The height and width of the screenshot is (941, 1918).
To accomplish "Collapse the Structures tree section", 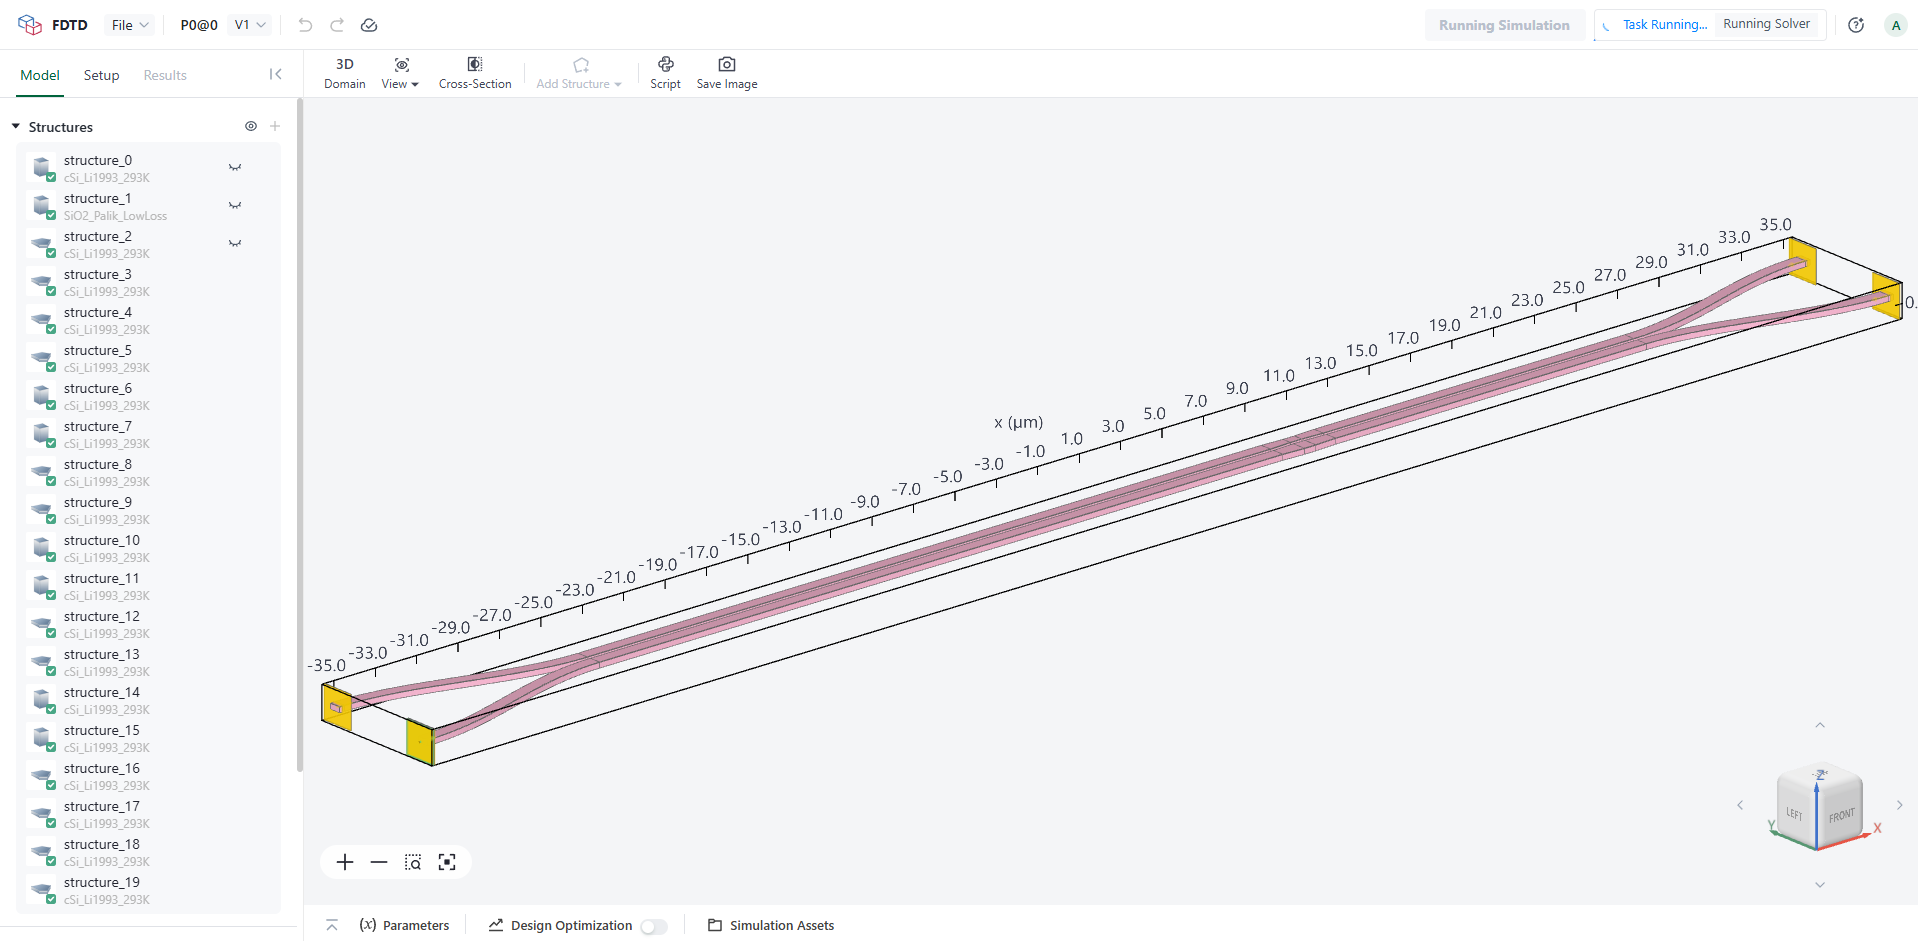I will (x=16, y=127).
